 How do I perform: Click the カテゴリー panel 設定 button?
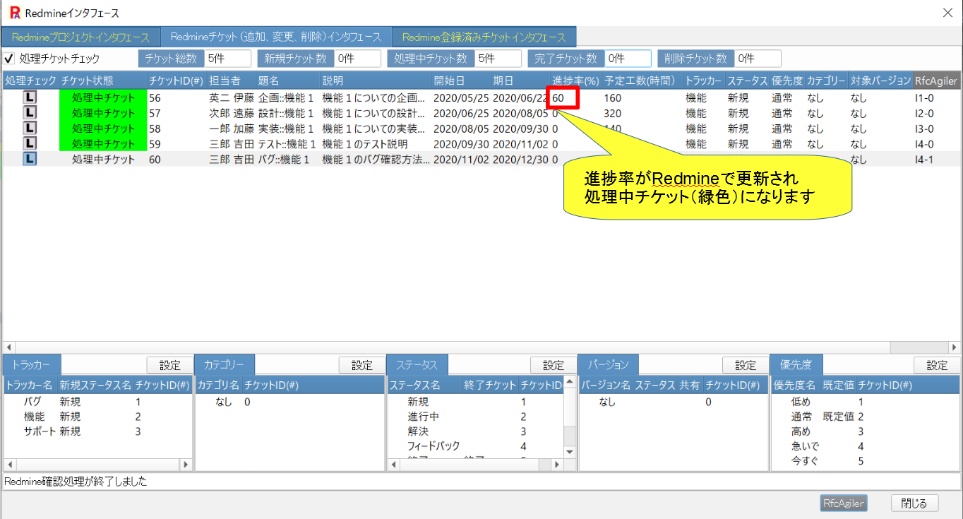(362, 365)
